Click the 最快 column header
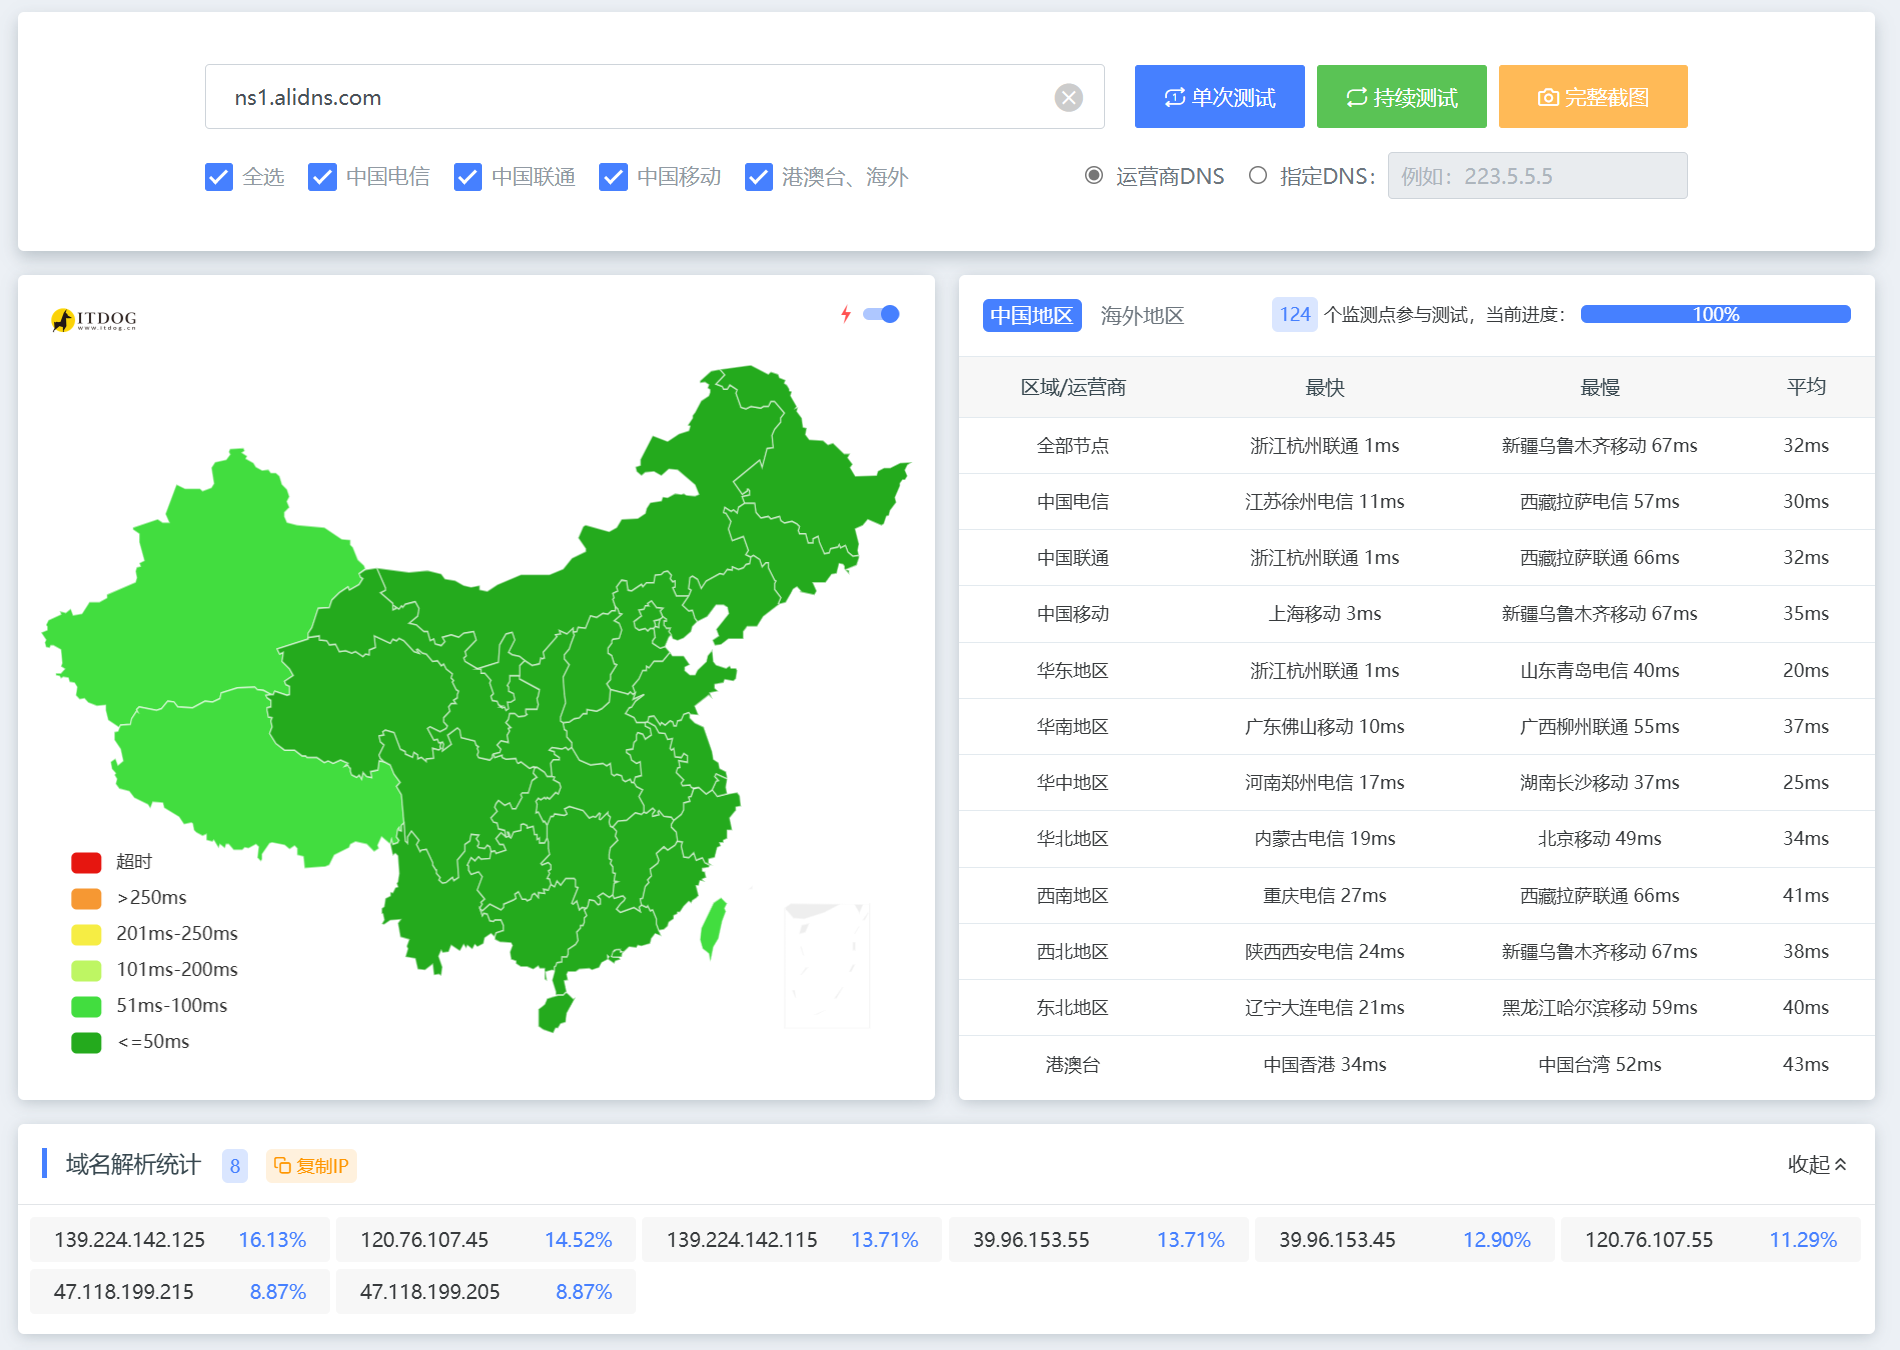Image resolution: width=1900 pixels, height=1350 pixels. [1325, 387]
